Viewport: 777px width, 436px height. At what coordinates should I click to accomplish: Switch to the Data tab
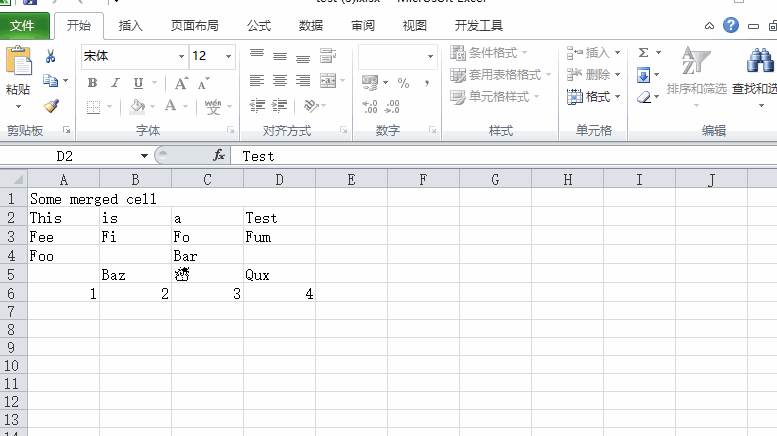coord(311,26)
